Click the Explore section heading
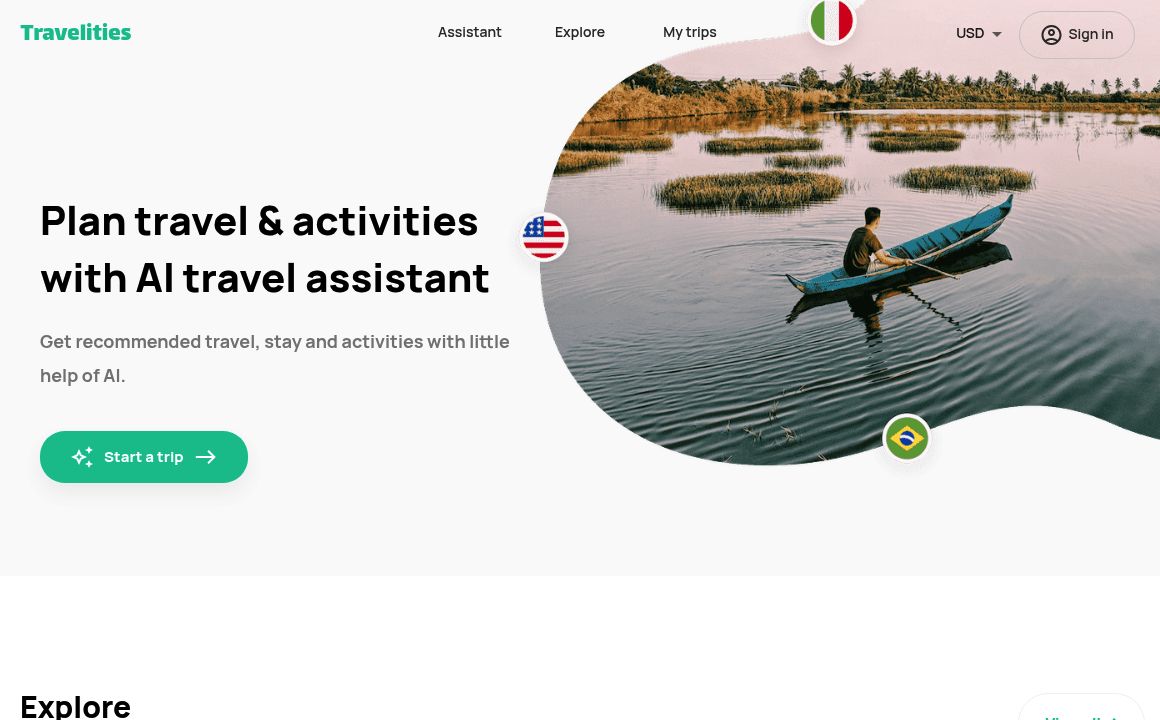The image size is (1160, 720). point(75,707)
